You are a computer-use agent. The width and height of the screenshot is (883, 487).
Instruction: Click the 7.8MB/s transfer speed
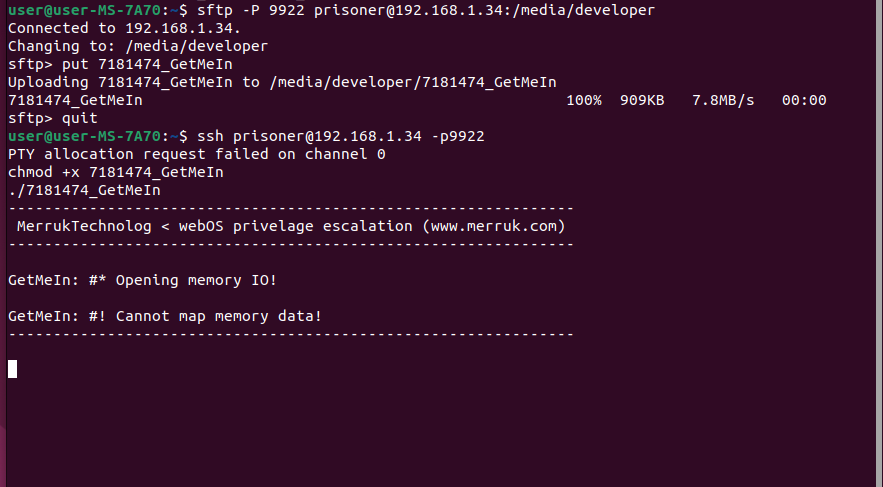point(723,100)
